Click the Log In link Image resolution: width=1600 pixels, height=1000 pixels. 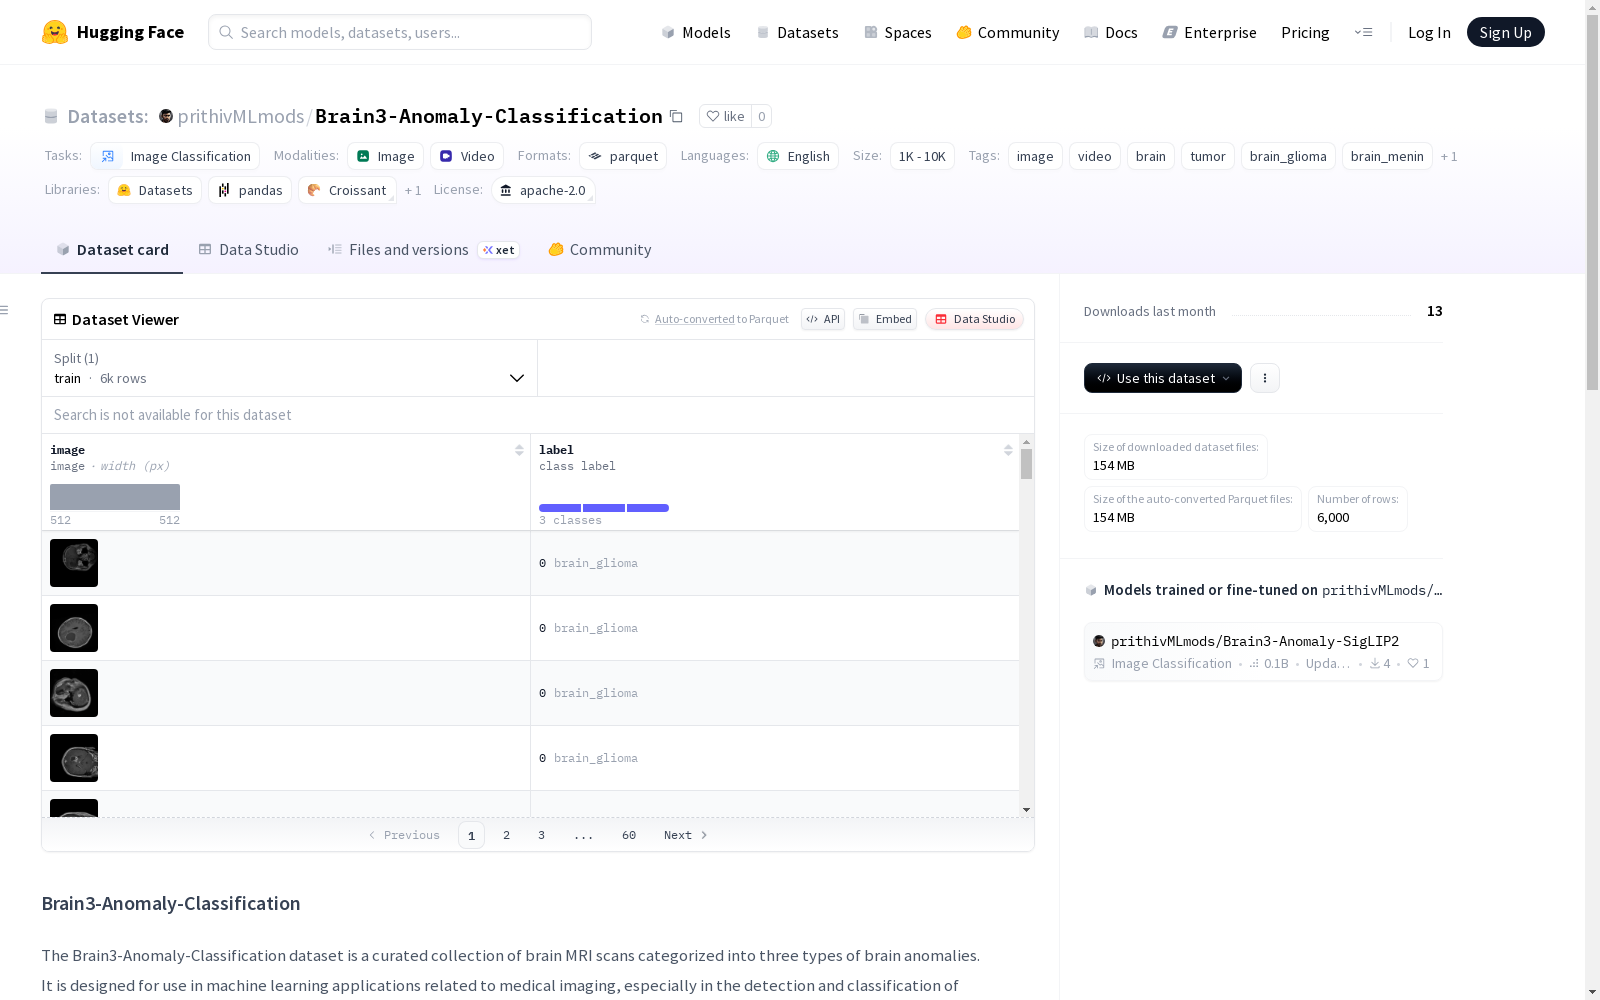(1429, 32)
